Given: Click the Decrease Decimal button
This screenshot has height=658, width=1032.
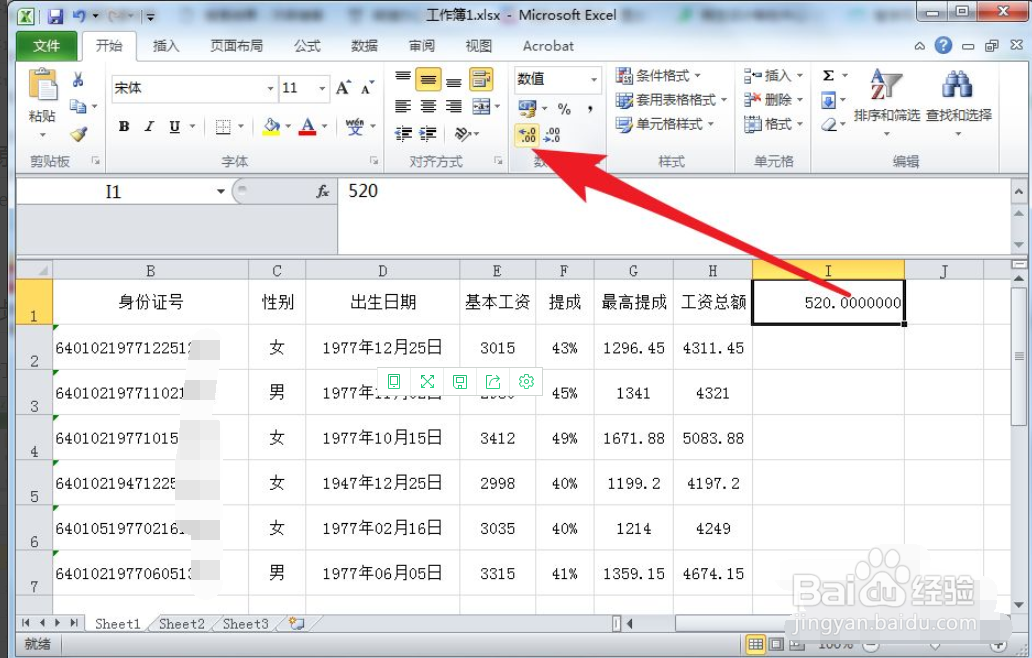Looking at the screenshot, I should 552,135.
